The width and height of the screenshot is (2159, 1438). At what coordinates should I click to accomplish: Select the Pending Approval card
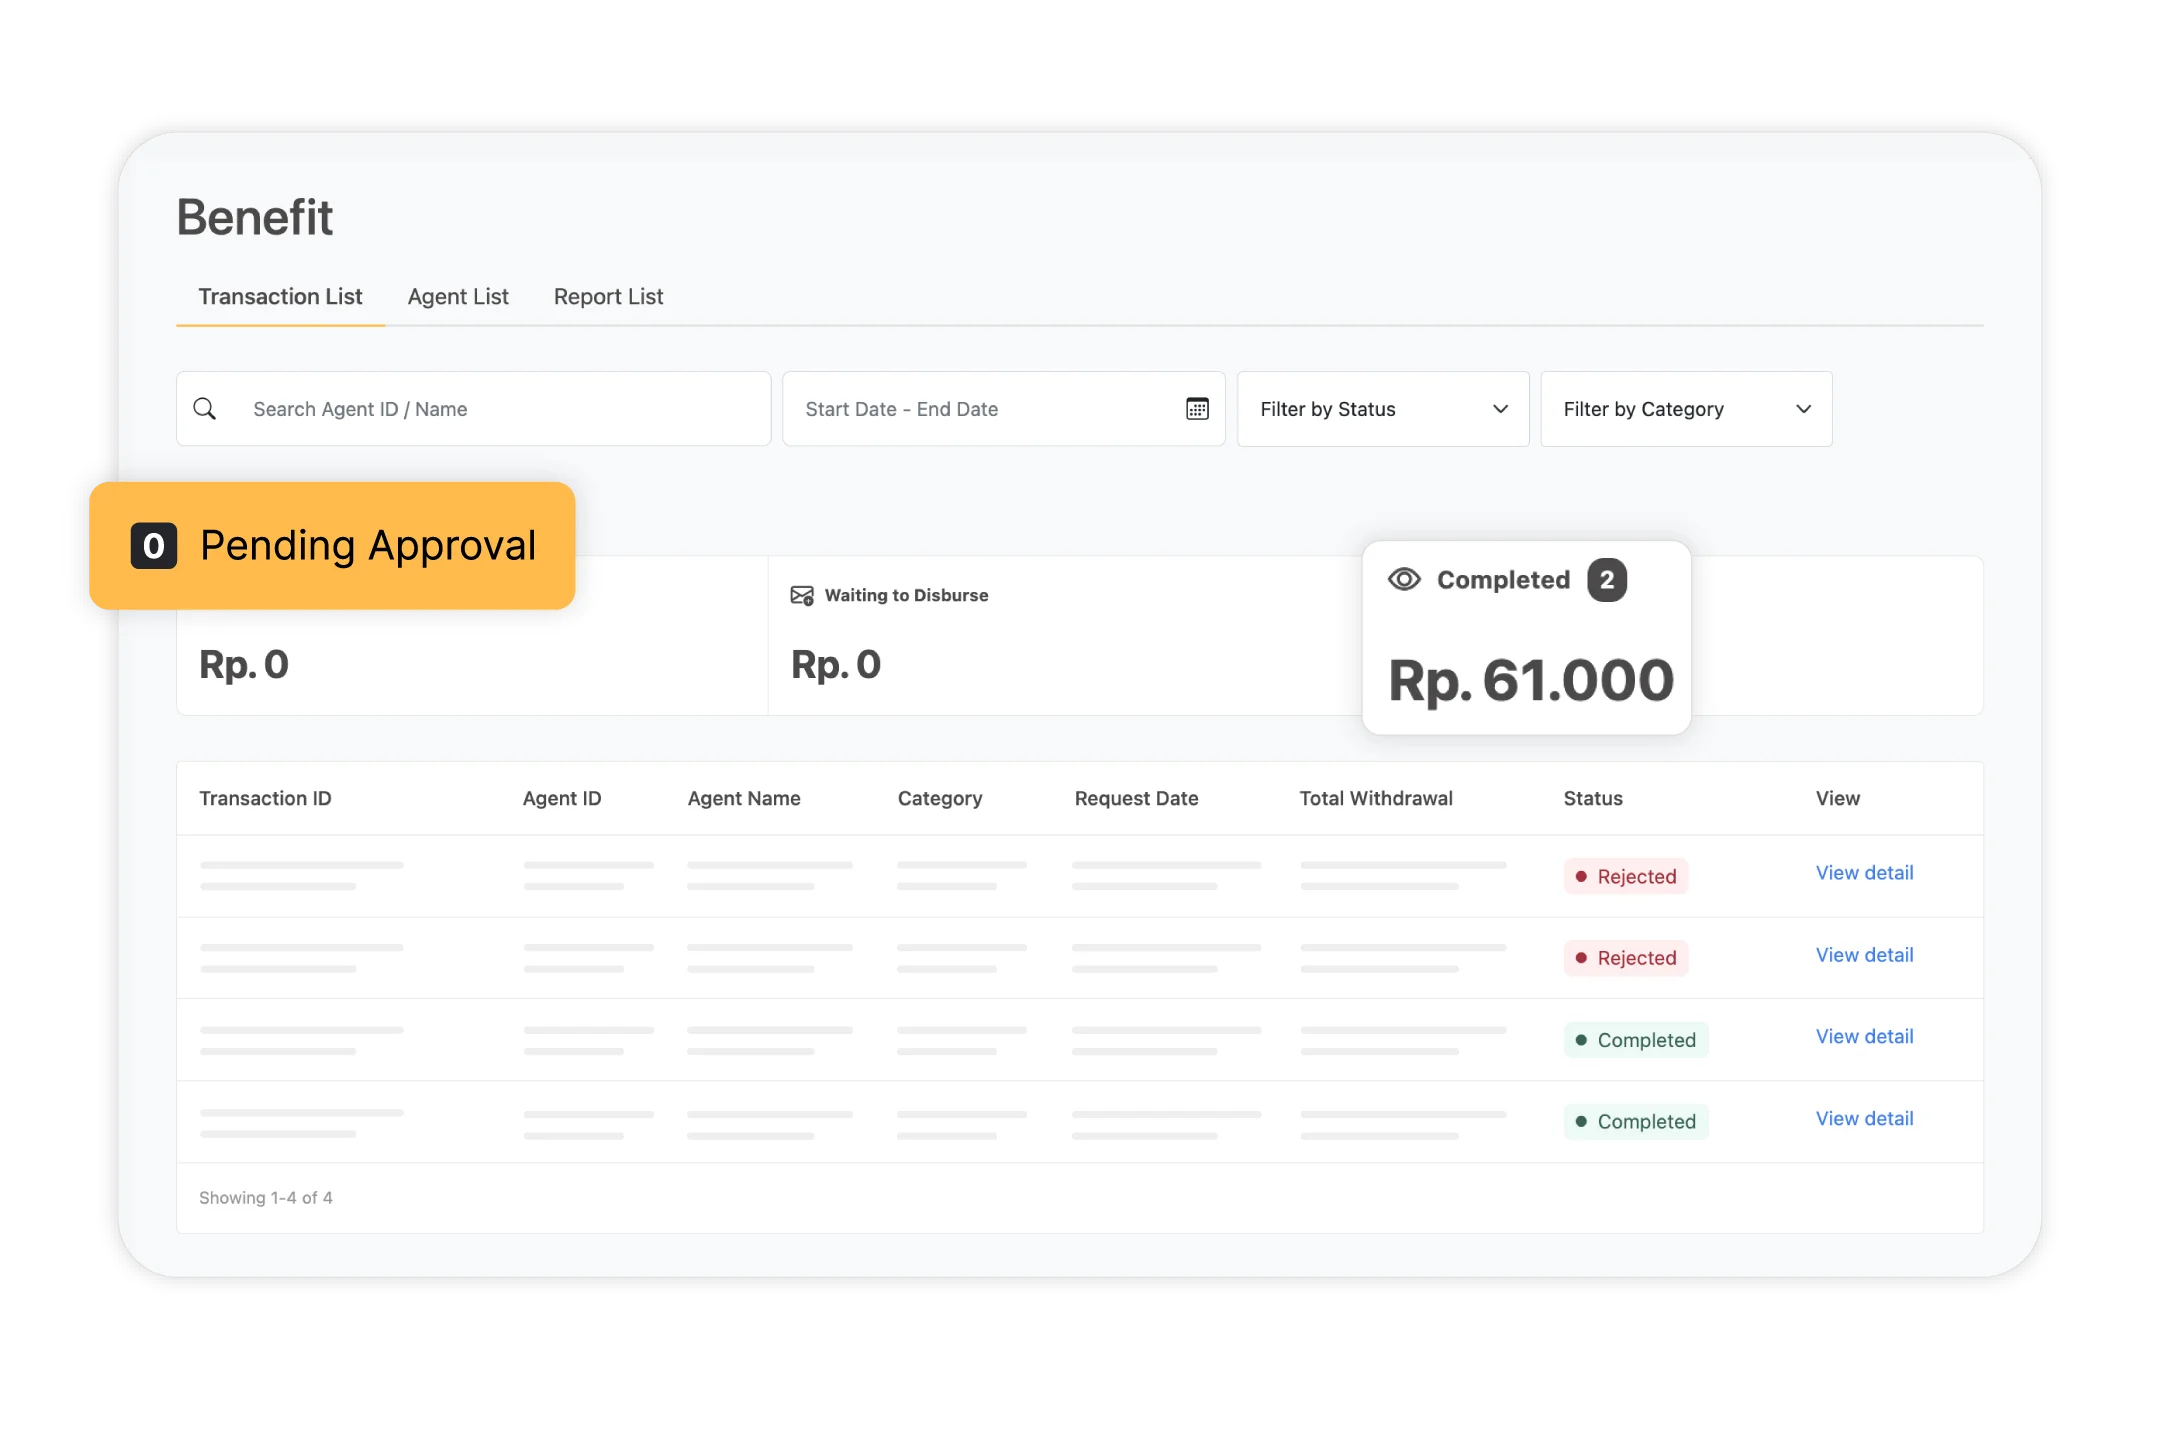[x=332, y=546]
